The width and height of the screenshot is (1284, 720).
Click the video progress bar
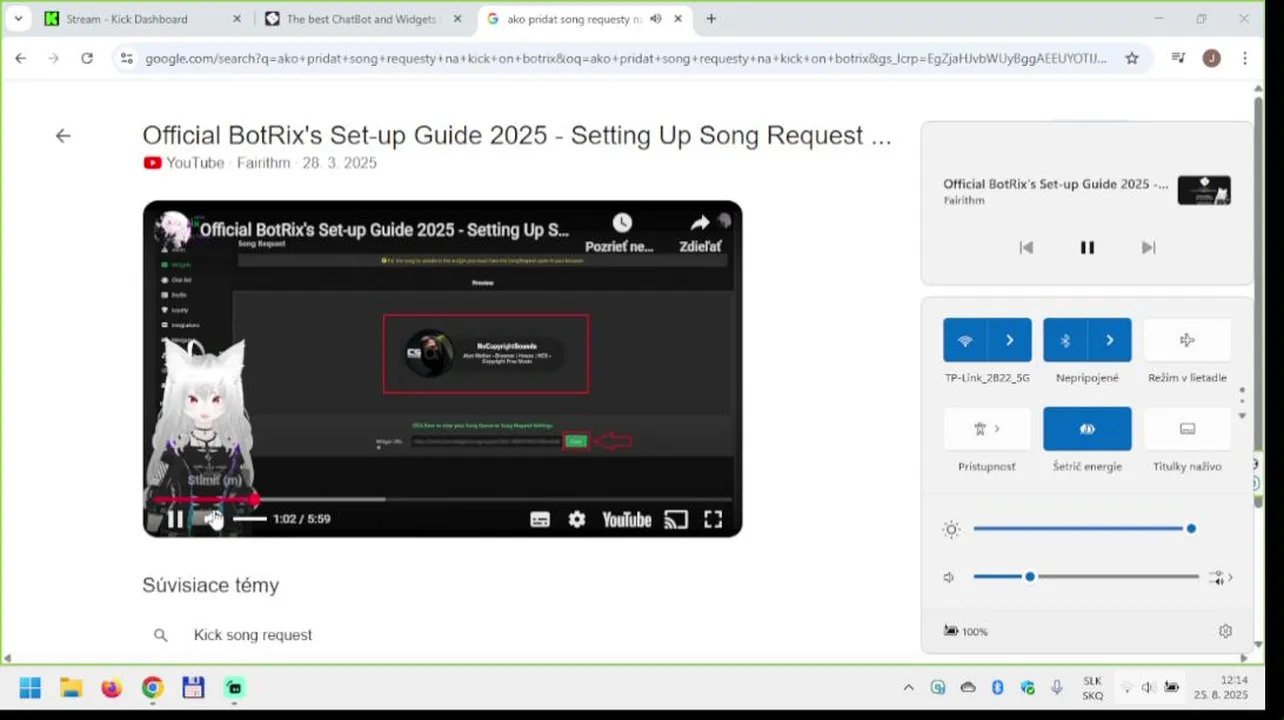point(442,498)
